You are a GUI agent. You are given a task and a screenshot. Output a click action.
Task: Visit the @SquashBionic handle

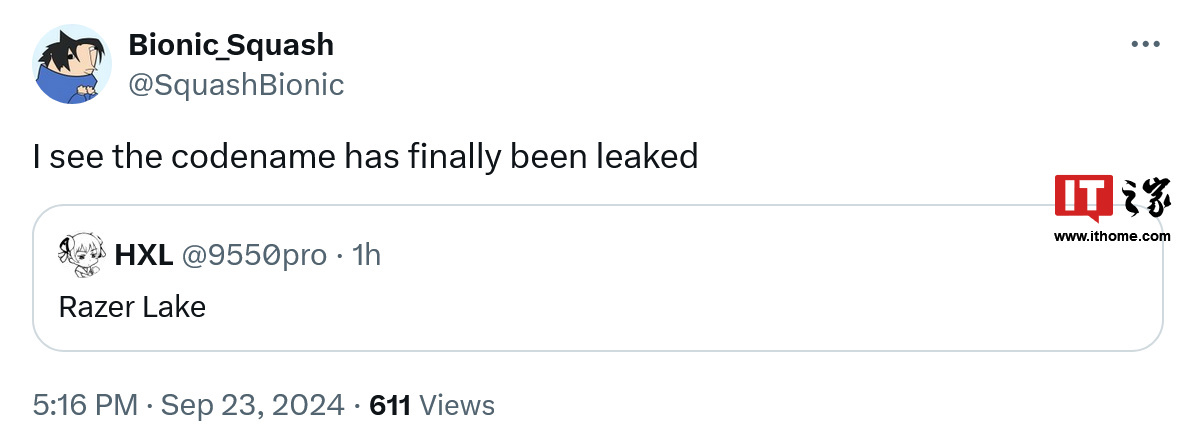(236, 85)
